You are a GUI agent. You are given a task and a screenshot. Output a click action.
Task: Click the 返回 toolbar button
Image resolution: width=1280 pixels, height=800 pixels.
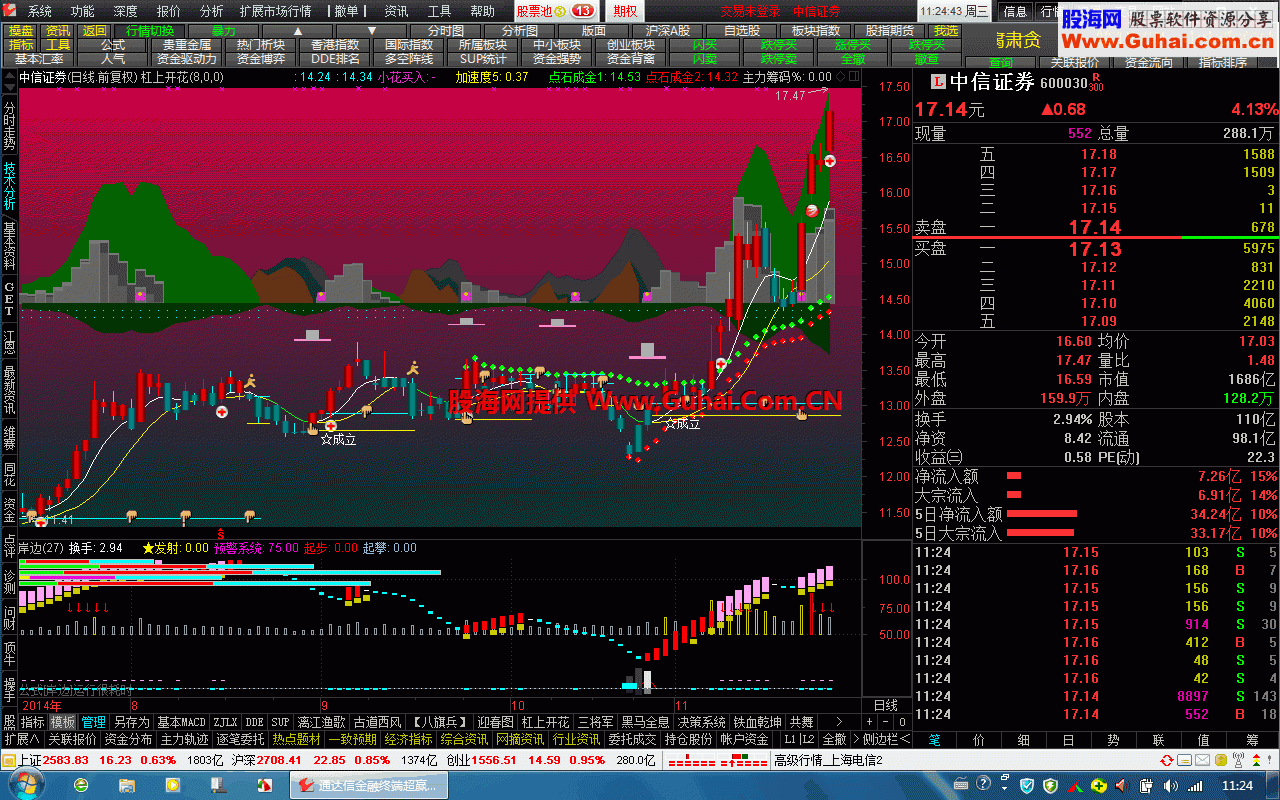94,31
